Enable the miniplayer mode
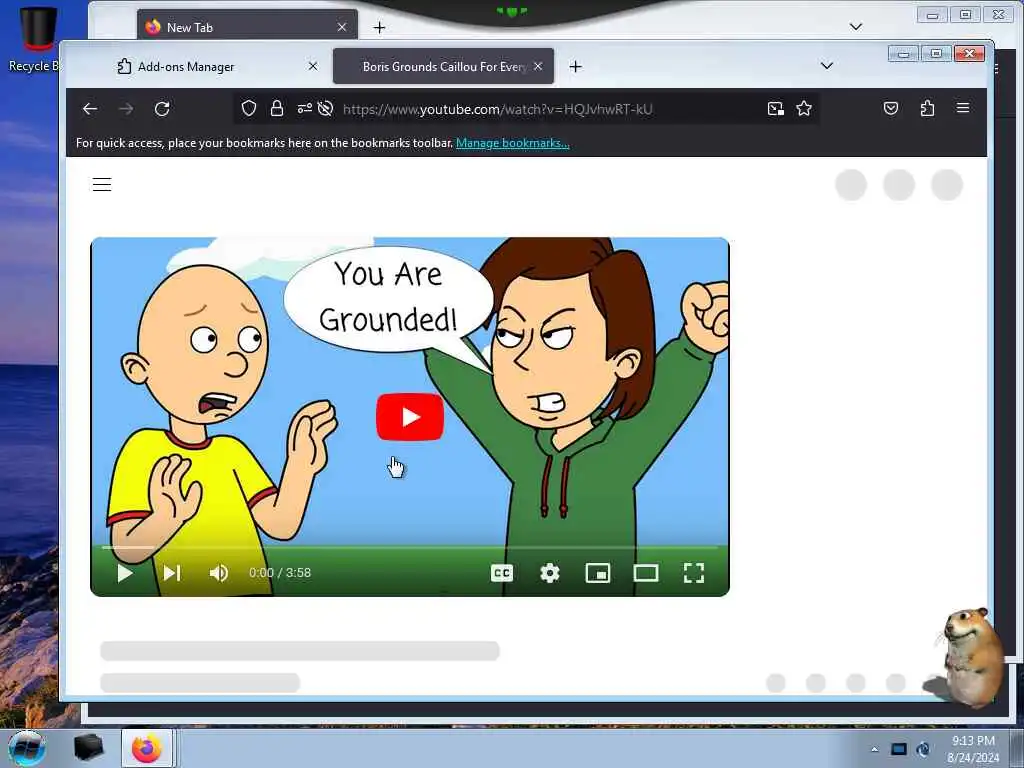This screenshot has height=768, width=1024. pos(598,573)
